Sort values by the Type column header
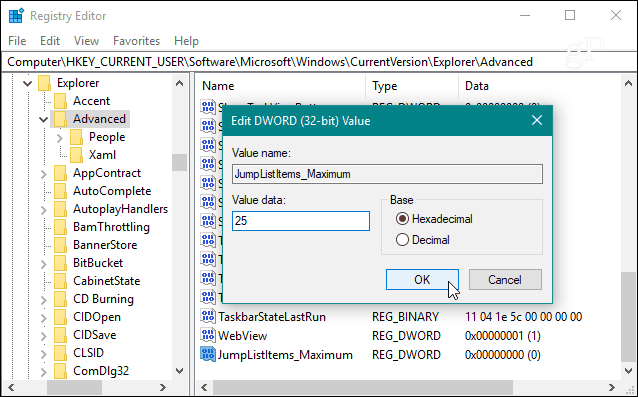 tap(412, 86)
